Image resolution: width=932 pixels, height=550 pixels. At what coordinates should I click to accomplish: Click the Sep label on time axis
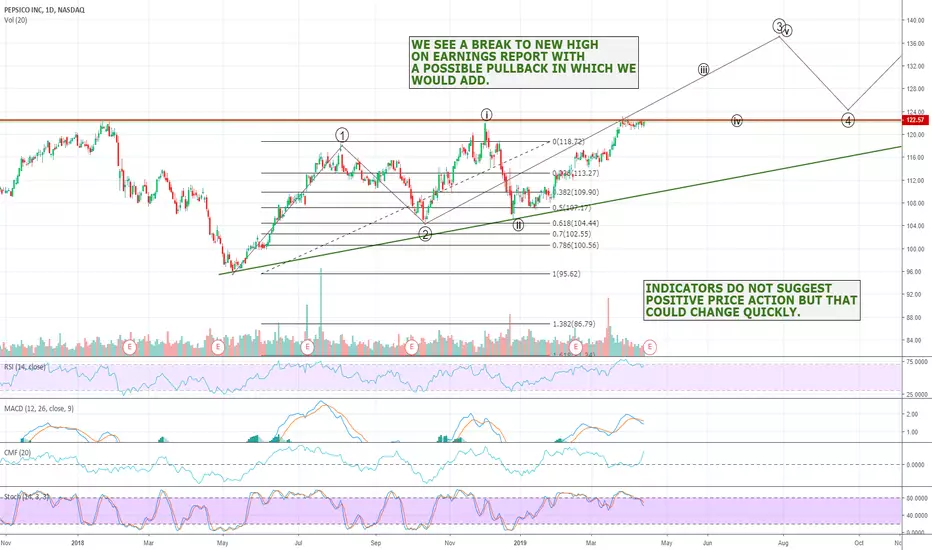pos(375,543)
